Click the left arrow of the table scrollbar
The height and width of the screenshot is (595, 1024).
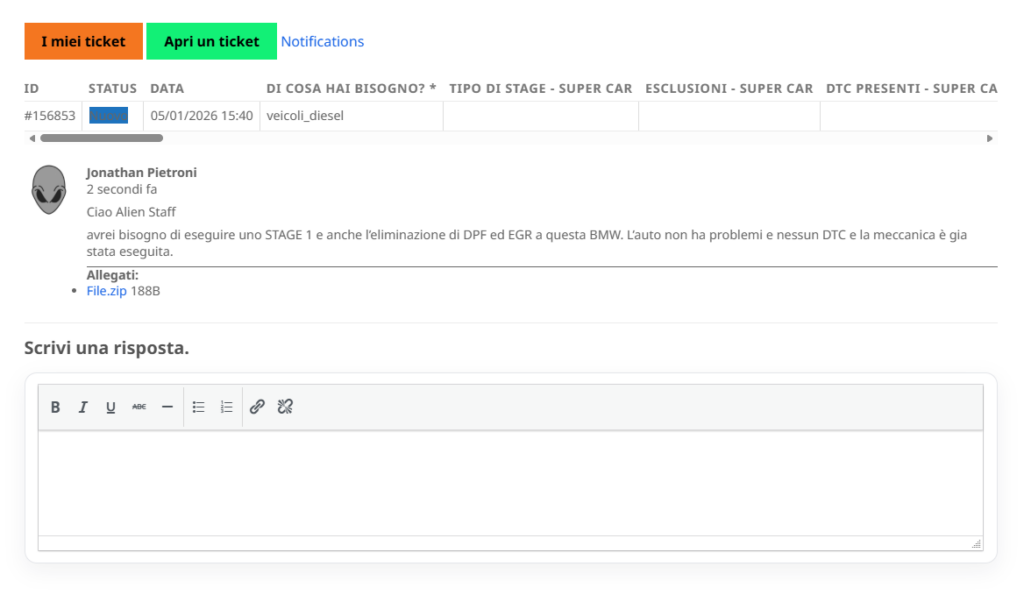point(31,138)
